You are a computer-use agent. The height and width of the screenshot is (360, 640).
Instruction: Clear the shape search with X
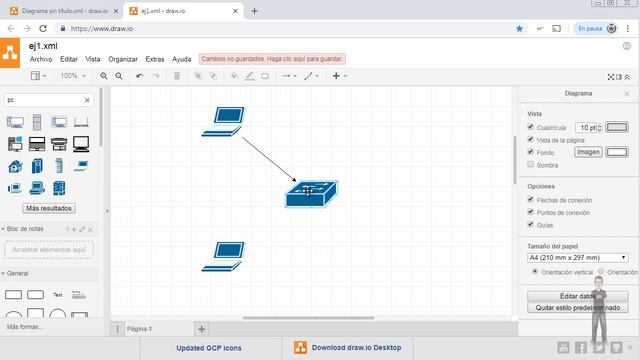tap(87, 100)
